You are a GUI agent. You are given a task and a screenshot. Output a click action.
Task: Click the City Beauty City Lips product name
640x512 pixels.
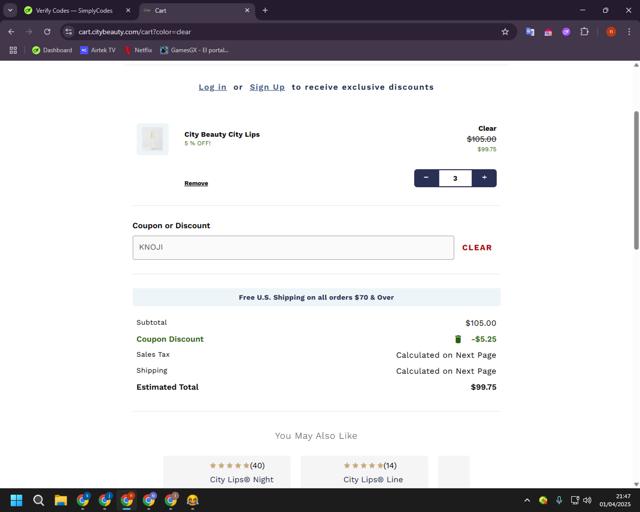[222, 134]
